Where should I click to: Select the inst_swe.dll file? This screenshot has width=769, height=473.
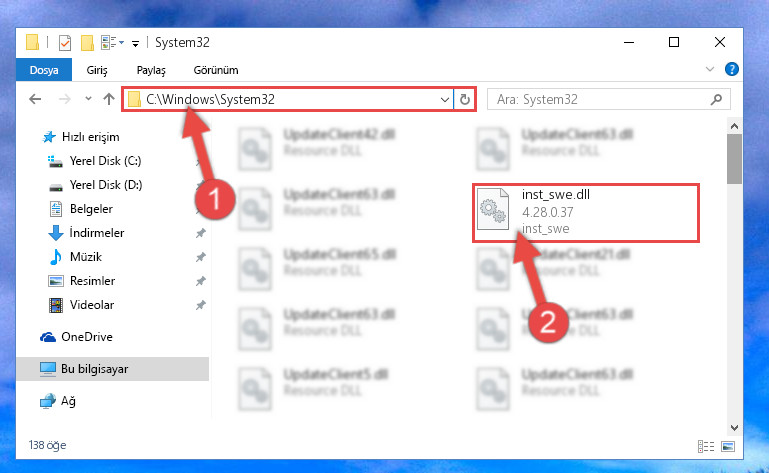coord(586,212)
